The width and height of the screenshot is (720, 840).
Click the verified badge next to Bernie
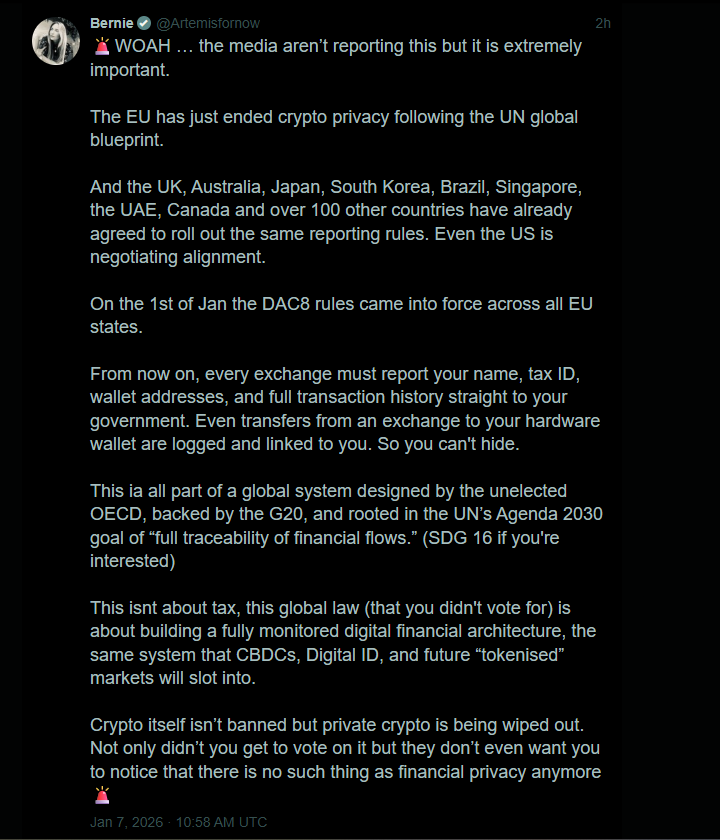pyautogui.click(x=144, y=22)
